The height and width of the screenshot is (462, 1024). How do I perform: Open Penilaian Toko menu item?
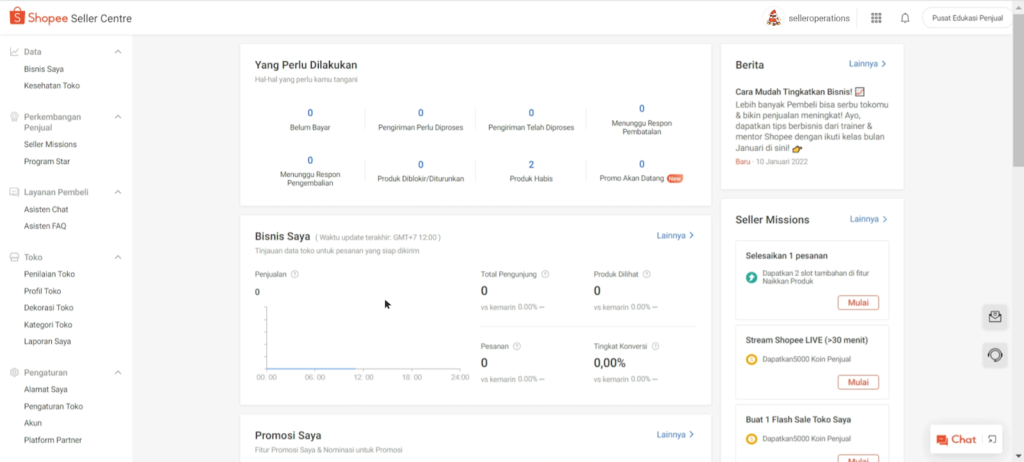[49, 274]
